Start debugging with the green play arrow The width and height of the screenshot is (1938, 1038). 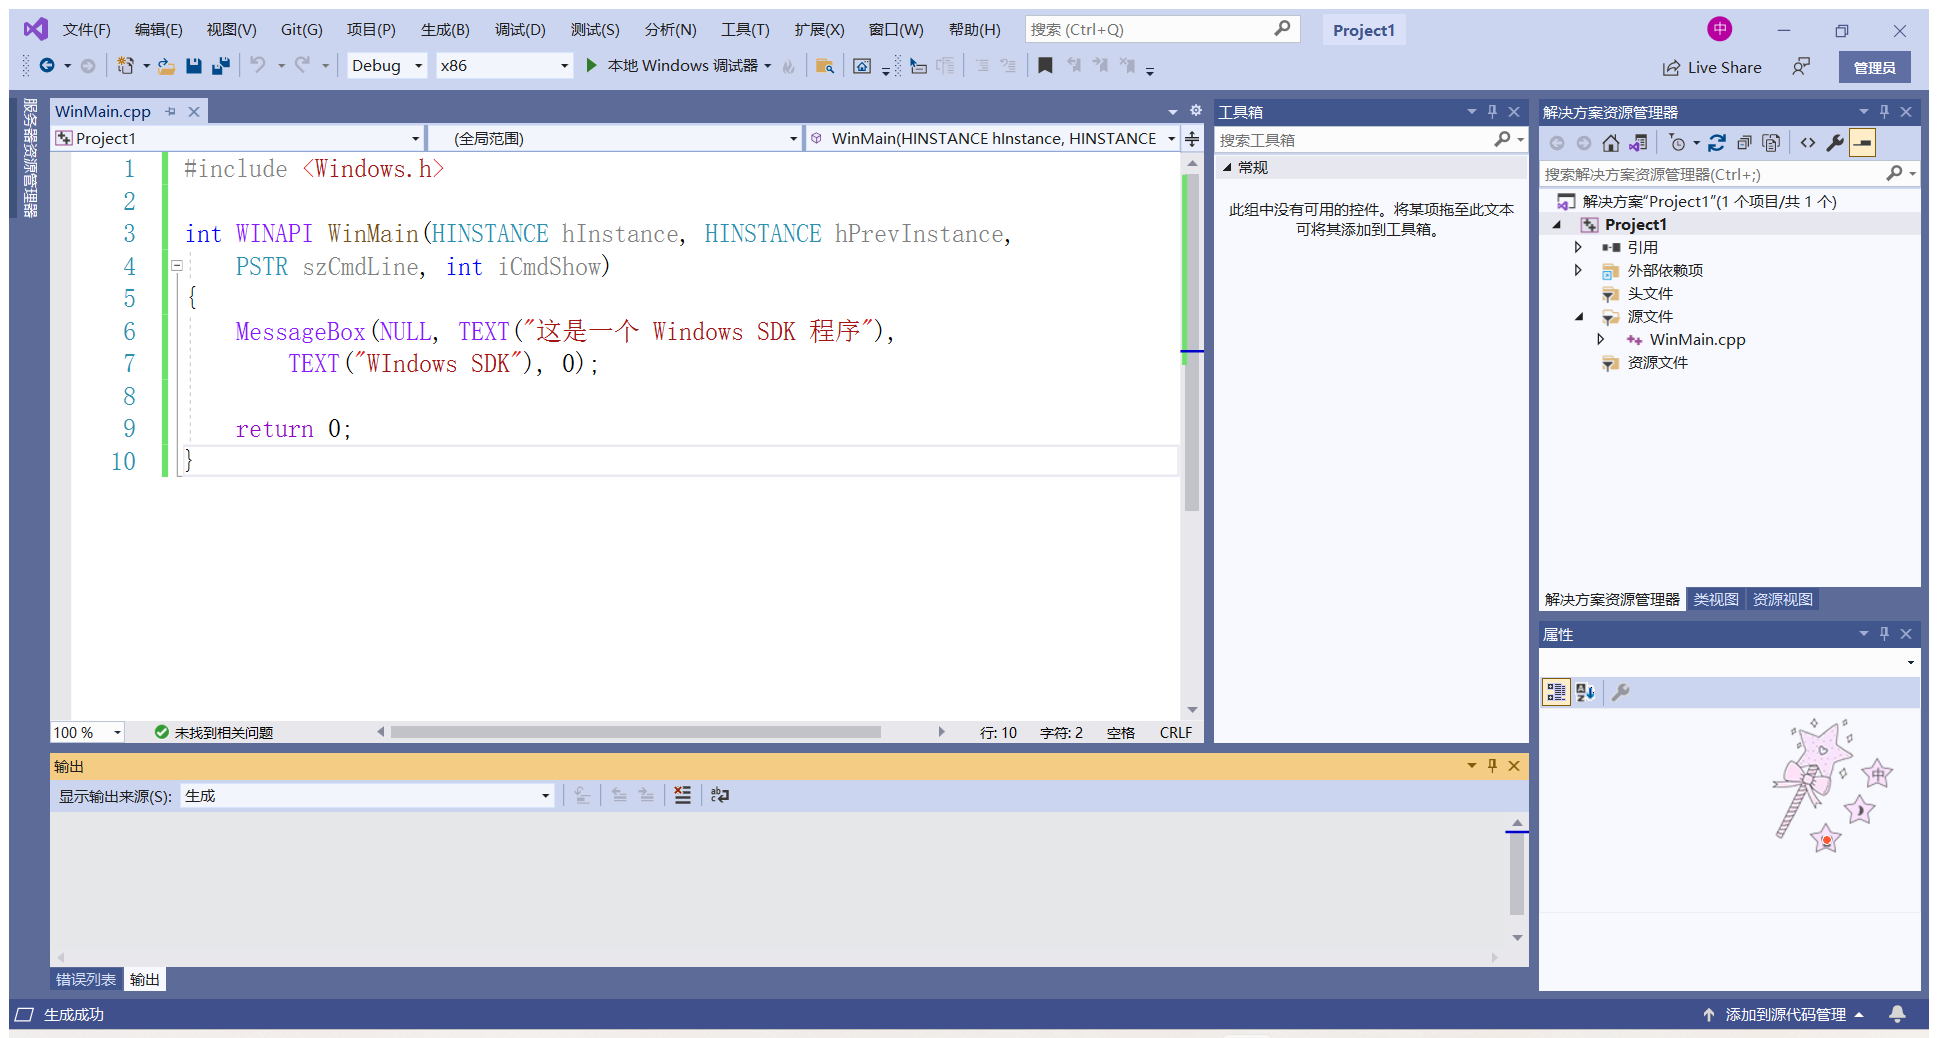pyautogui.click(x=591, y=66)
